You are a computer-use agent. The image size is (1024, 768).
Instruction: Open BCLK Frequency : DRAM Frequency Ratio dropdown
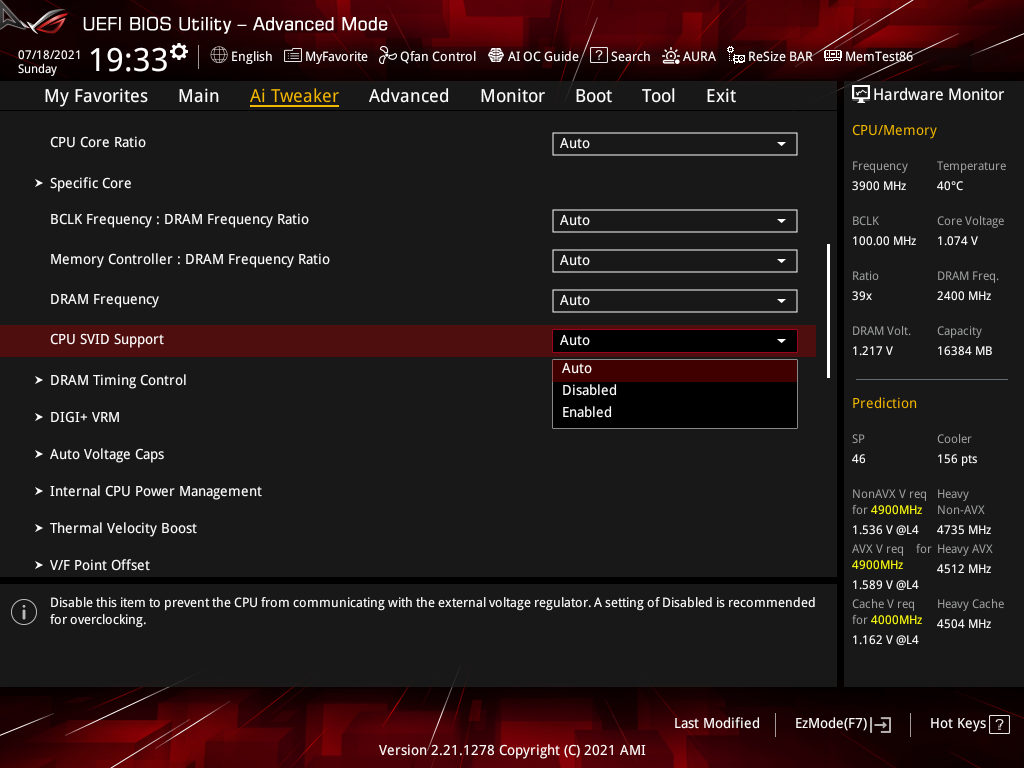[x=674, y=220]
